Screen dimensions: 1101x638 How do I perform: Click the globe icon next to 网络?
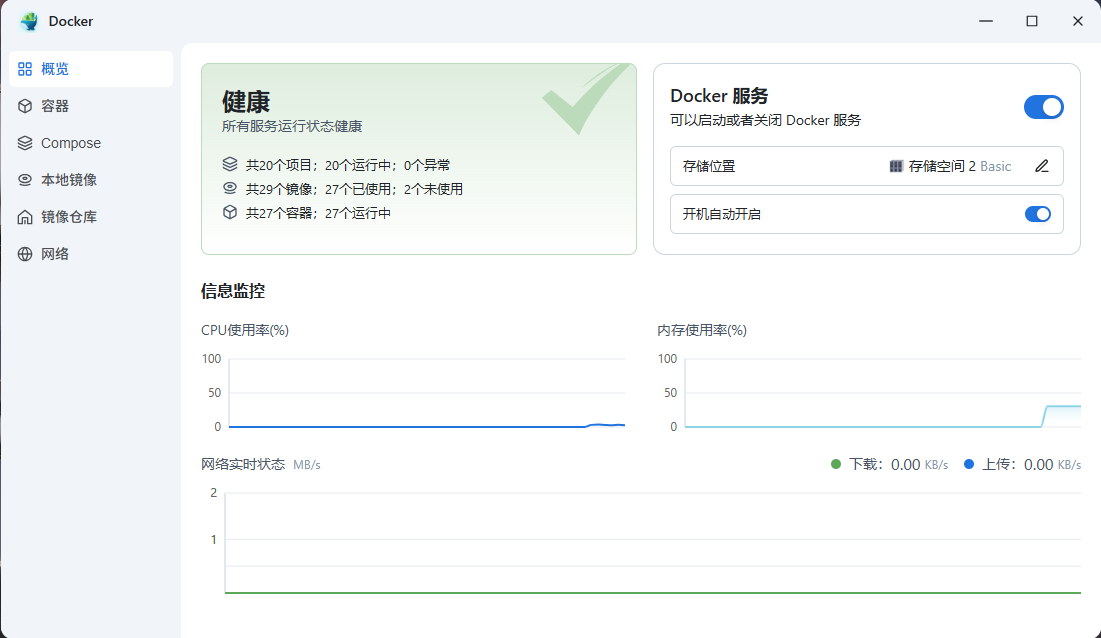click(x=24, y=253)
